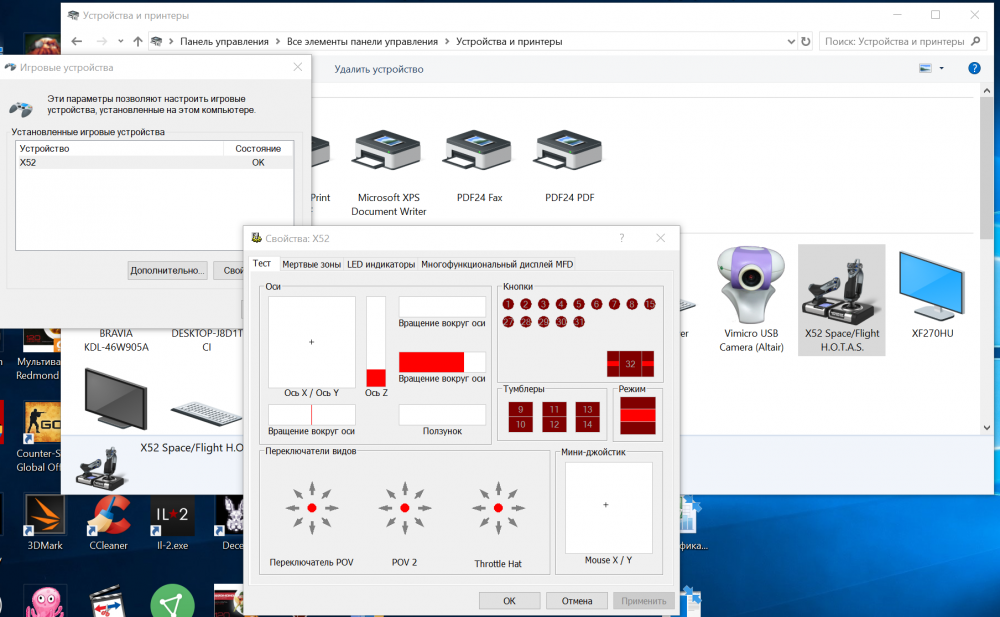Expand the address bar history dropdown
1000x617 pixels.
tap(789, 42)
